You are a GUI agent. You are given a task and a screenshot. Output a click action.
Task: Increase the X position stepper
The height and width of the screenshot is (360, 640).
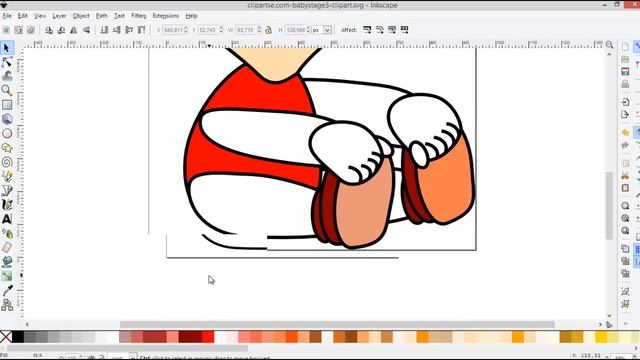(186, 28)
